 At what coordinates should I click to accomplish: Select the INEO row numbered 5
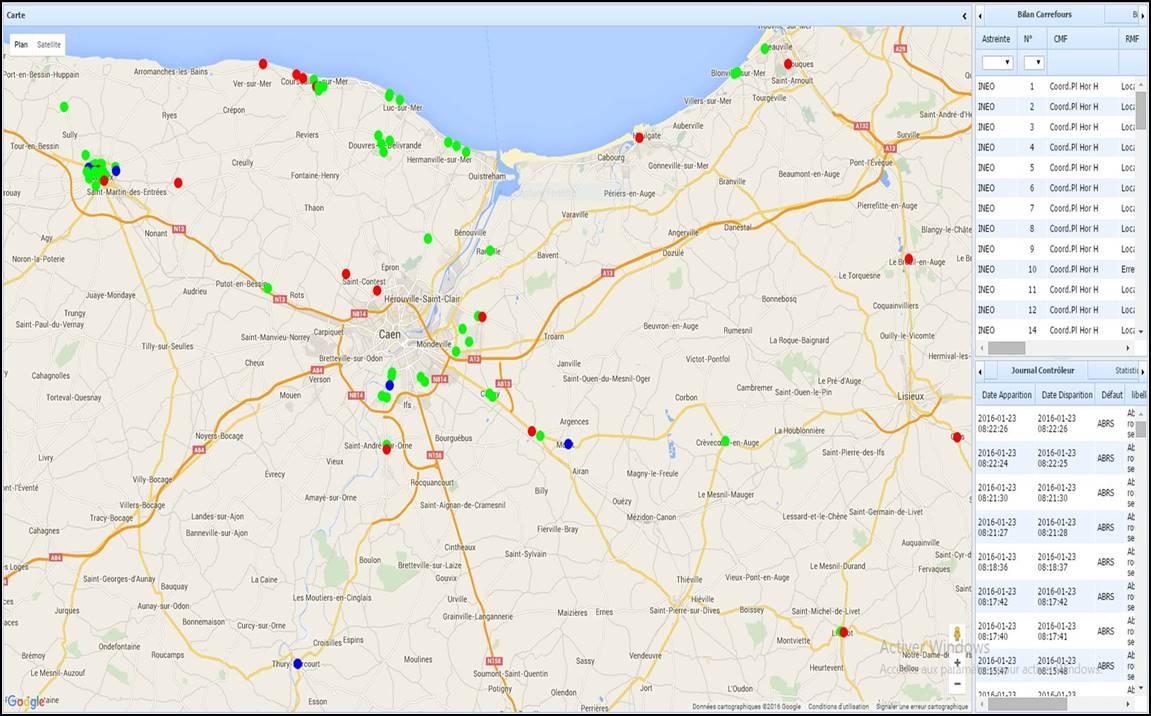point(1056,167)
